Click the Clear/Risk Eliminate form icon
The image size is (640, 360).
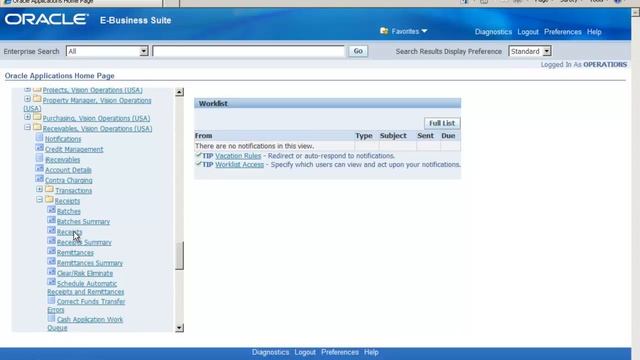pyautogui.click(x=51, y=272)
